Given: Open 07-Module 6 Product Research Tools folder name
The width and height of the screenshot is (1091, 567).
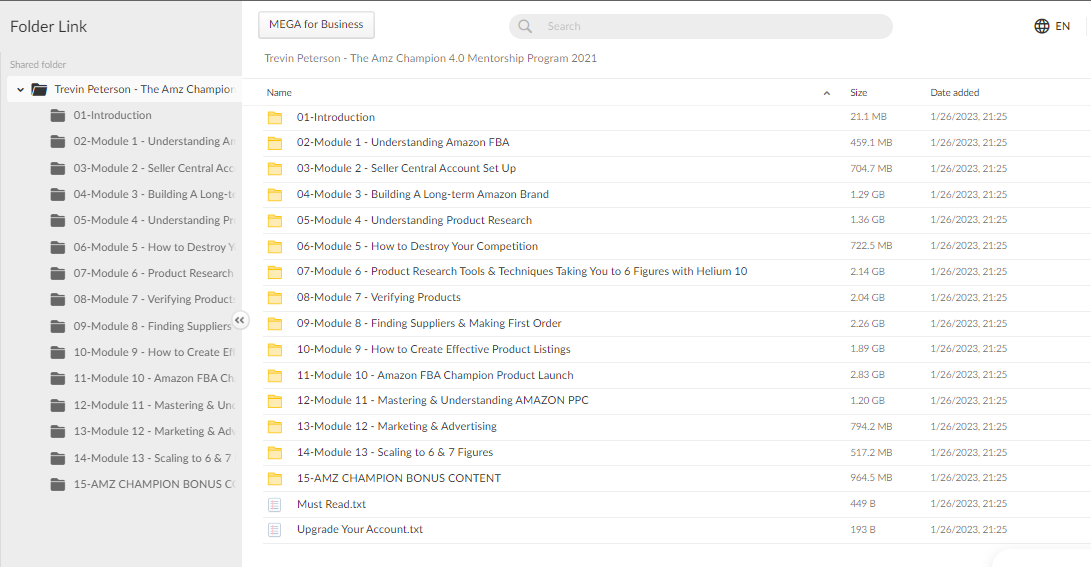Looking at the screenshot, I should point(522,271).
